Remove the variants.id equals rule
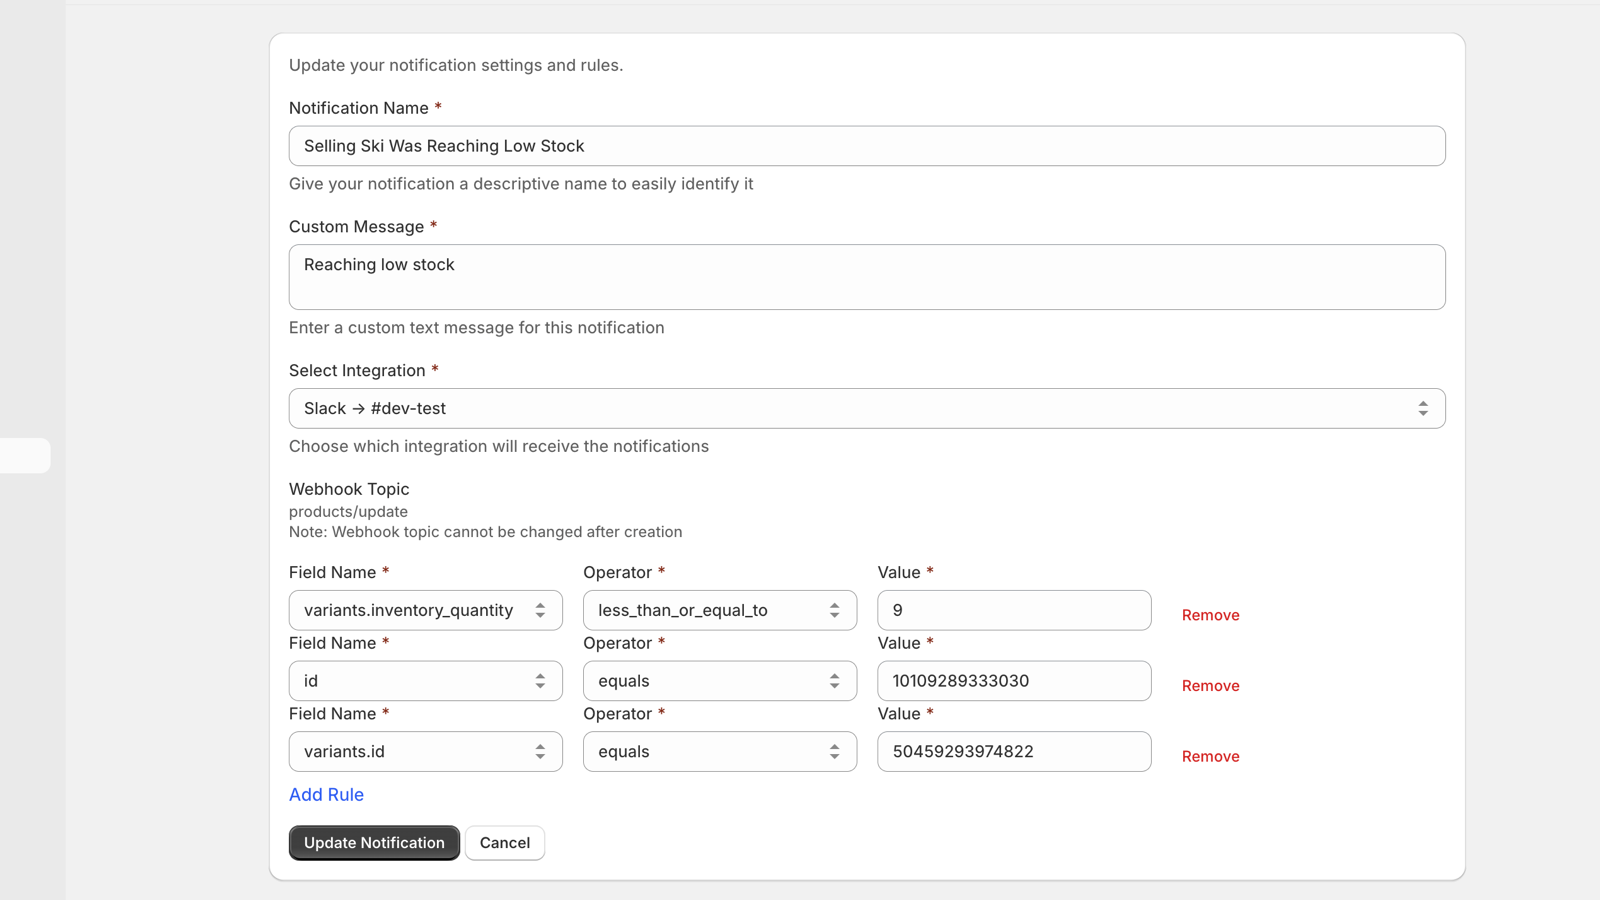Image resolution: width=1600 pixels, height=900 pixels. pyautogui.click(x=1210, y=757)
